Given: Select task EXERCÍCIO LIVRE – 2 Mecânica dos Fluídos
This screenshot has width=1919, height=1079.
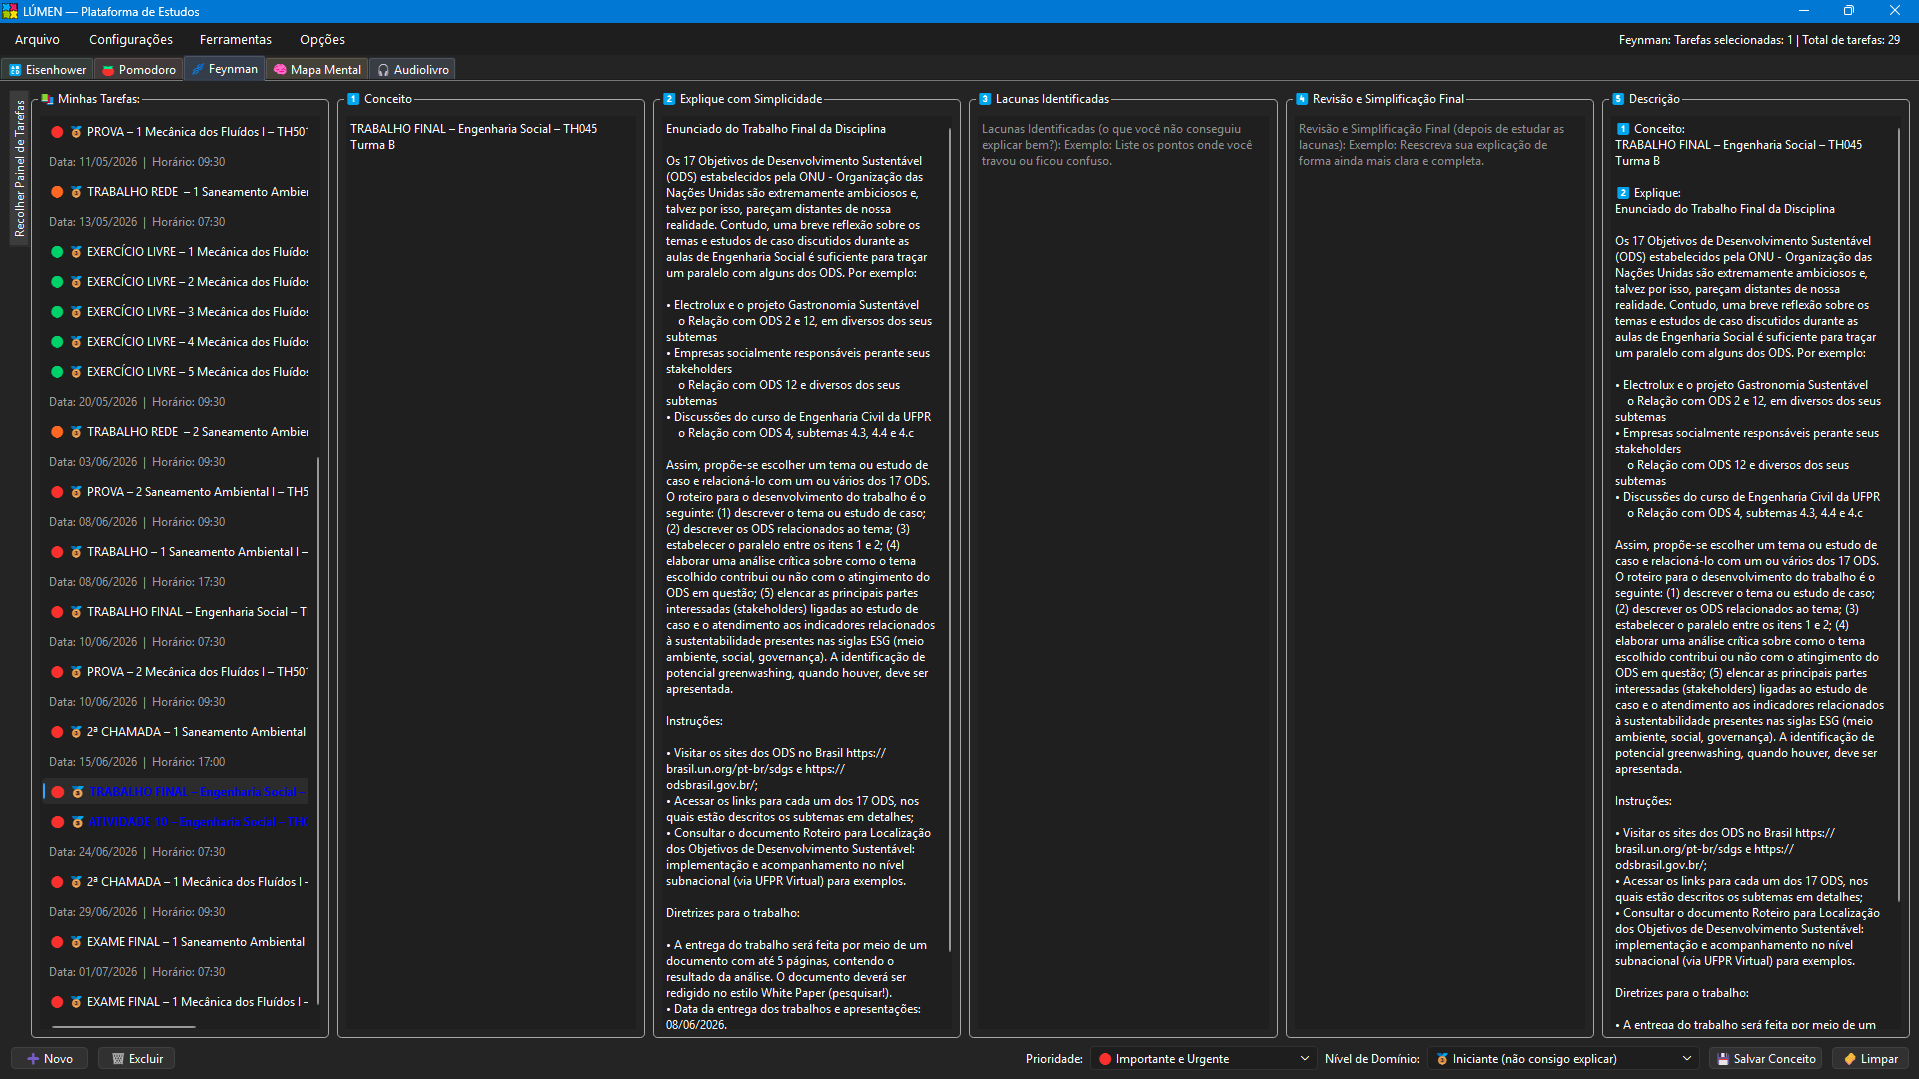Looking at the screenshot, I should 176,282.
